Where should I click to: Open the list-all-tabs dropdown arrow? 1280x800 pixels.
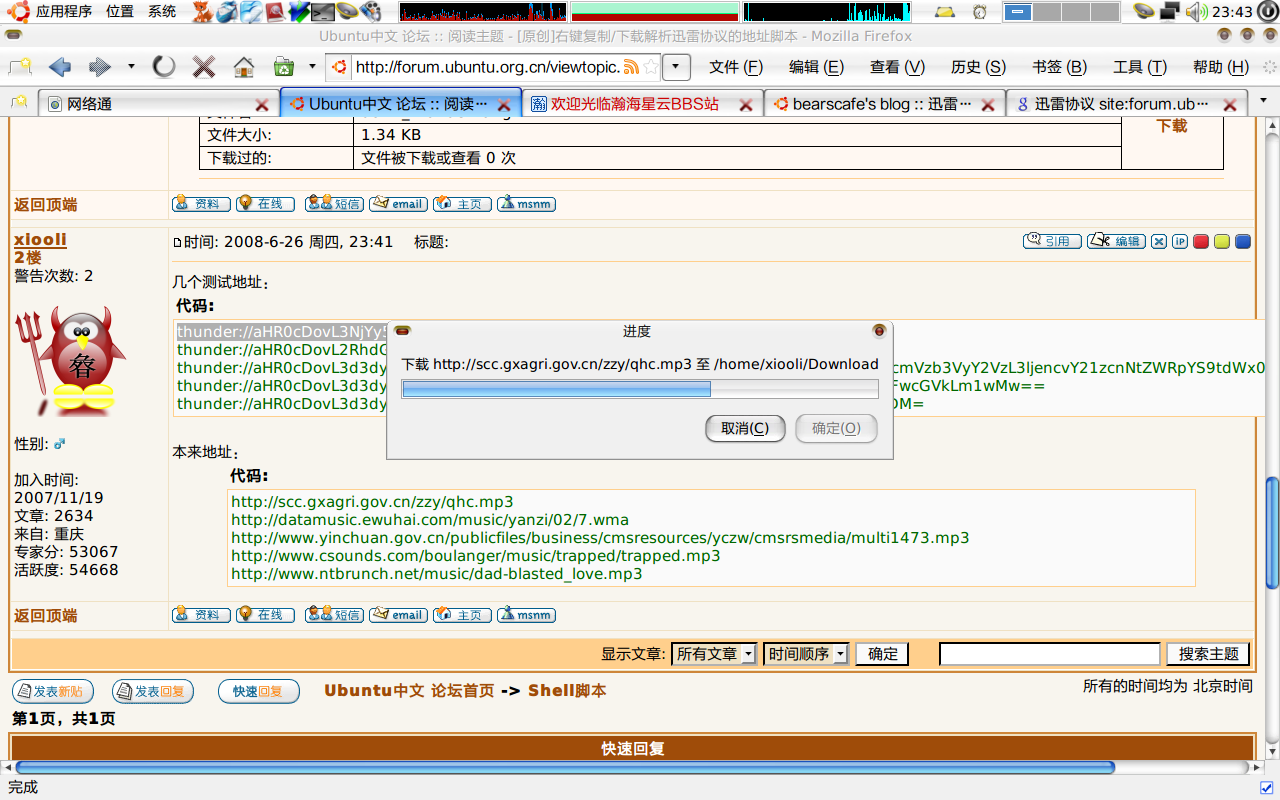coord(1263,103)
